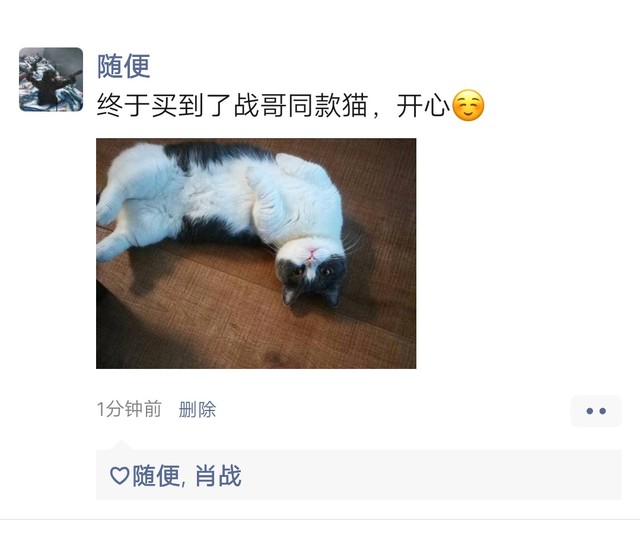Click the word 开心 in the post

click(x=423, y=105)
